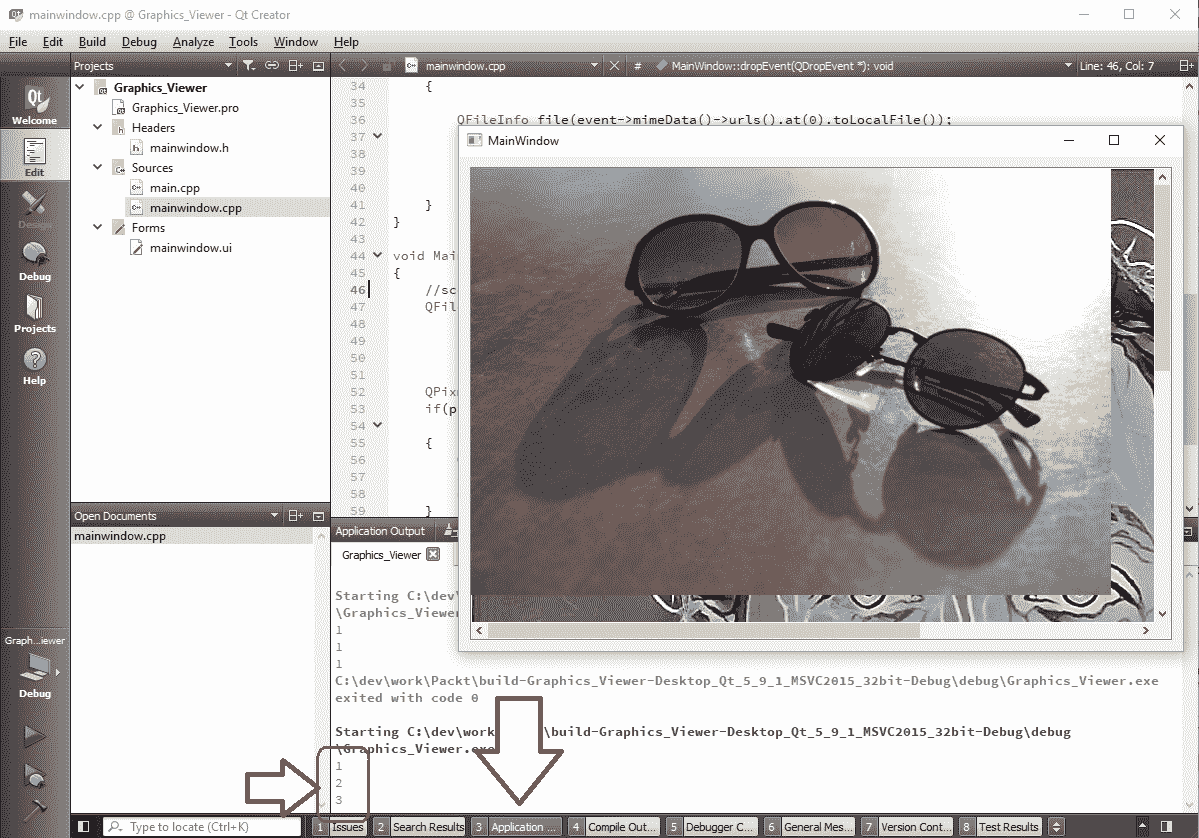1199x838 pixels.
Task: Toggle the left sidebar visibility
Action: coord(84,827)
